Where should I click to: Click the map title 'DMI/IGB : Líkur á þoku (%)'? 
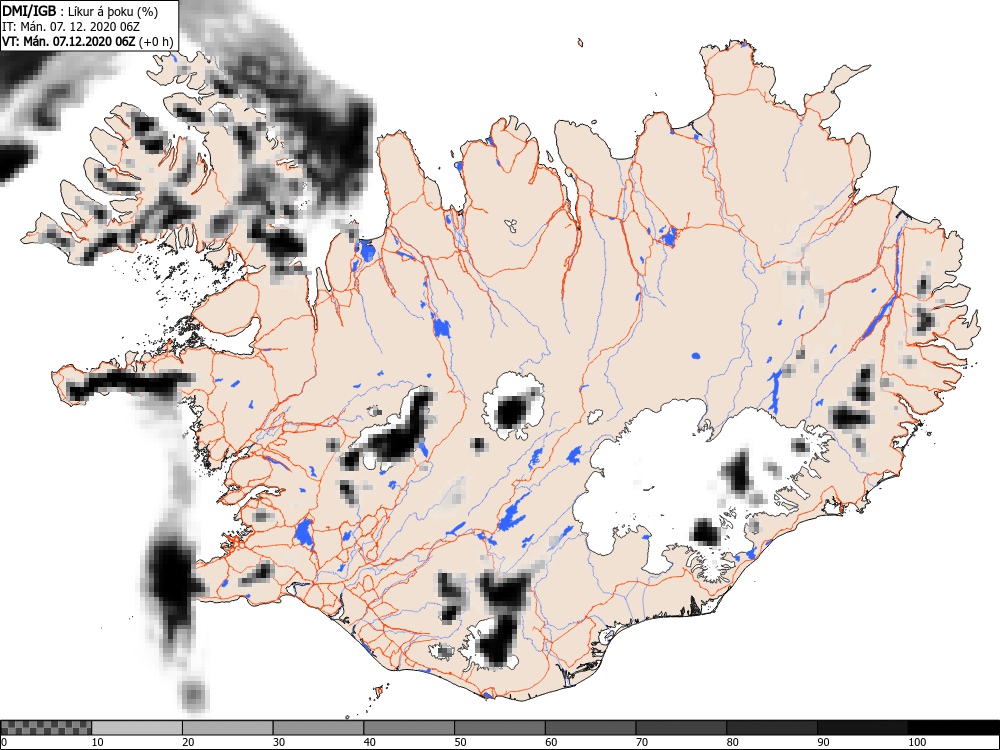pyautogui.click(x=80, y=11)
